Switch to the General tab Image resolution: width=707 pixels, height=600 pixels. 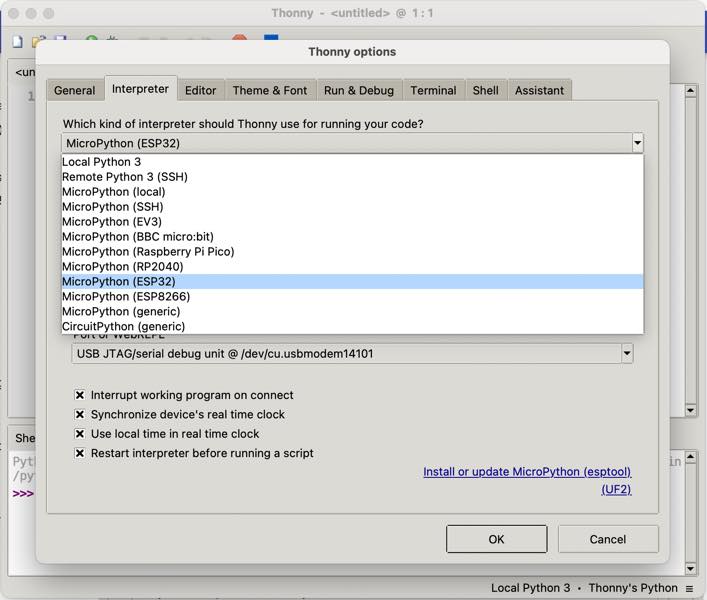click(75, 90)
